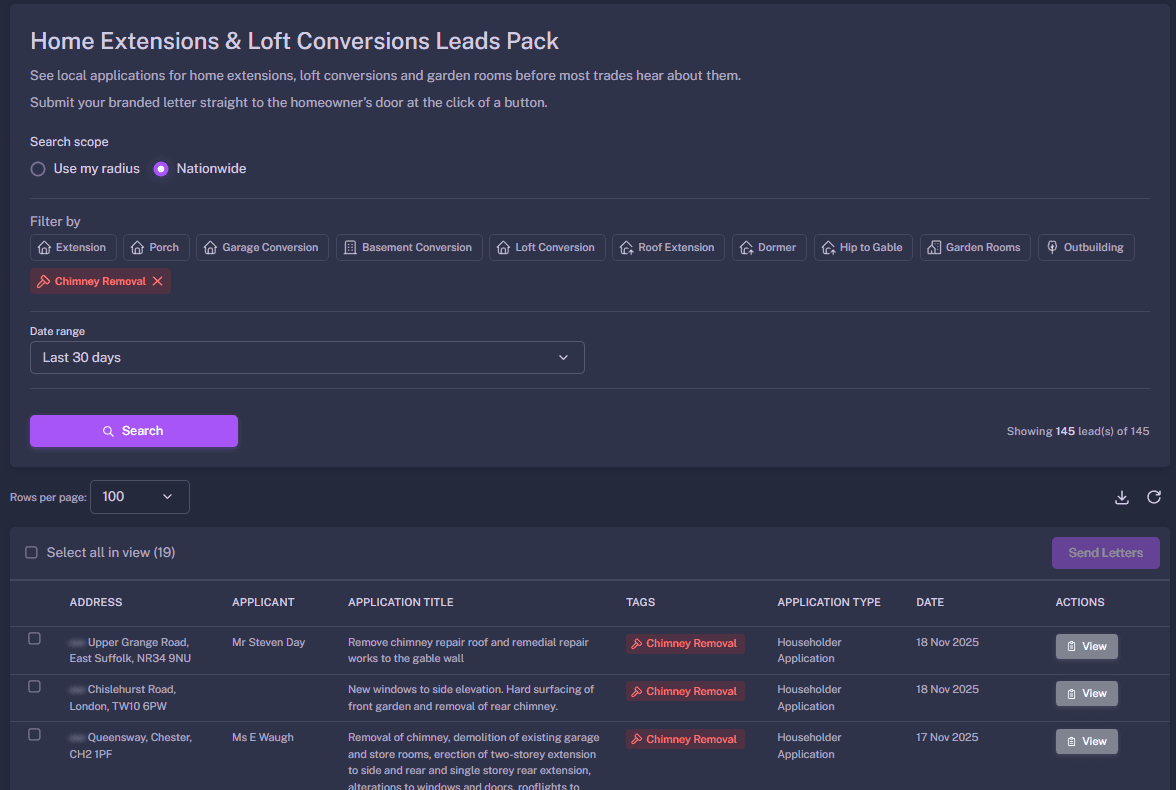Click the refresh results icon

coord(1153,497)
